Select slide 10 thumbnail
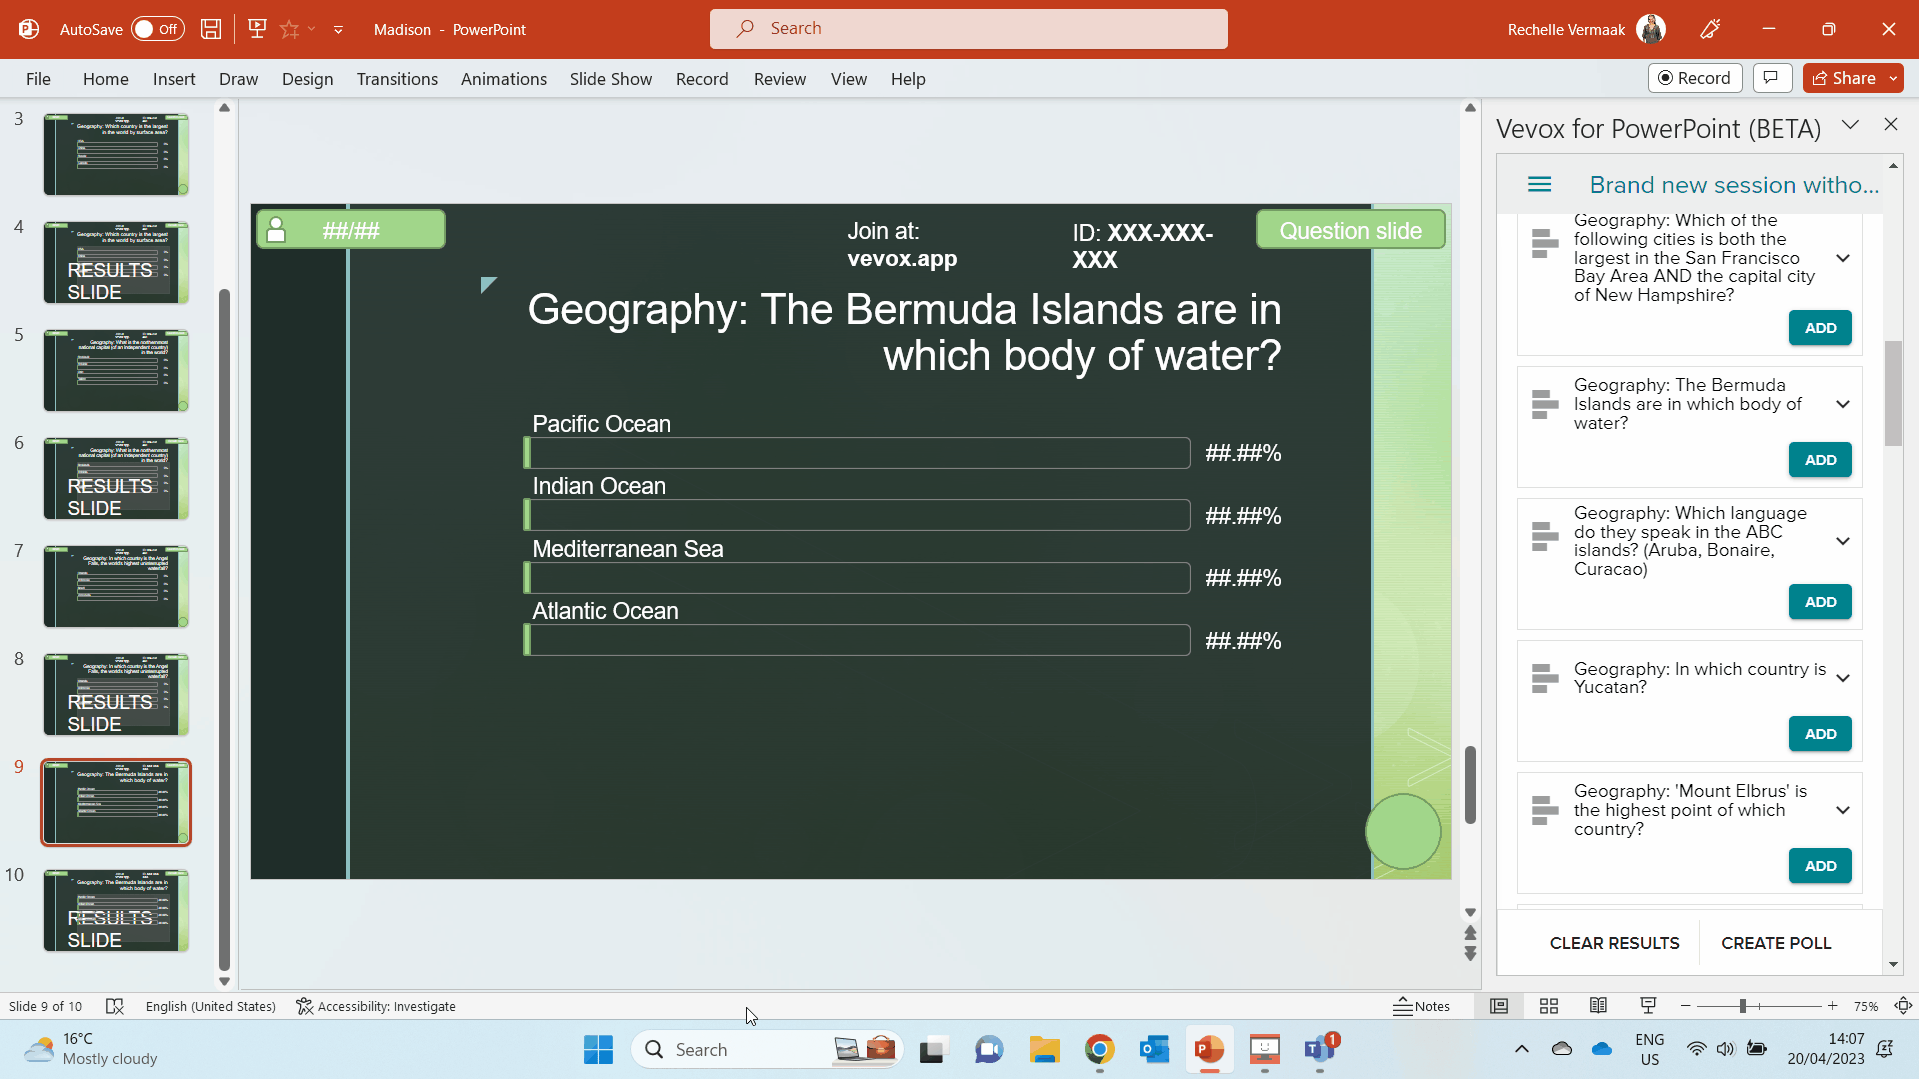The image size is (1919, 1079). pos(116,910)
